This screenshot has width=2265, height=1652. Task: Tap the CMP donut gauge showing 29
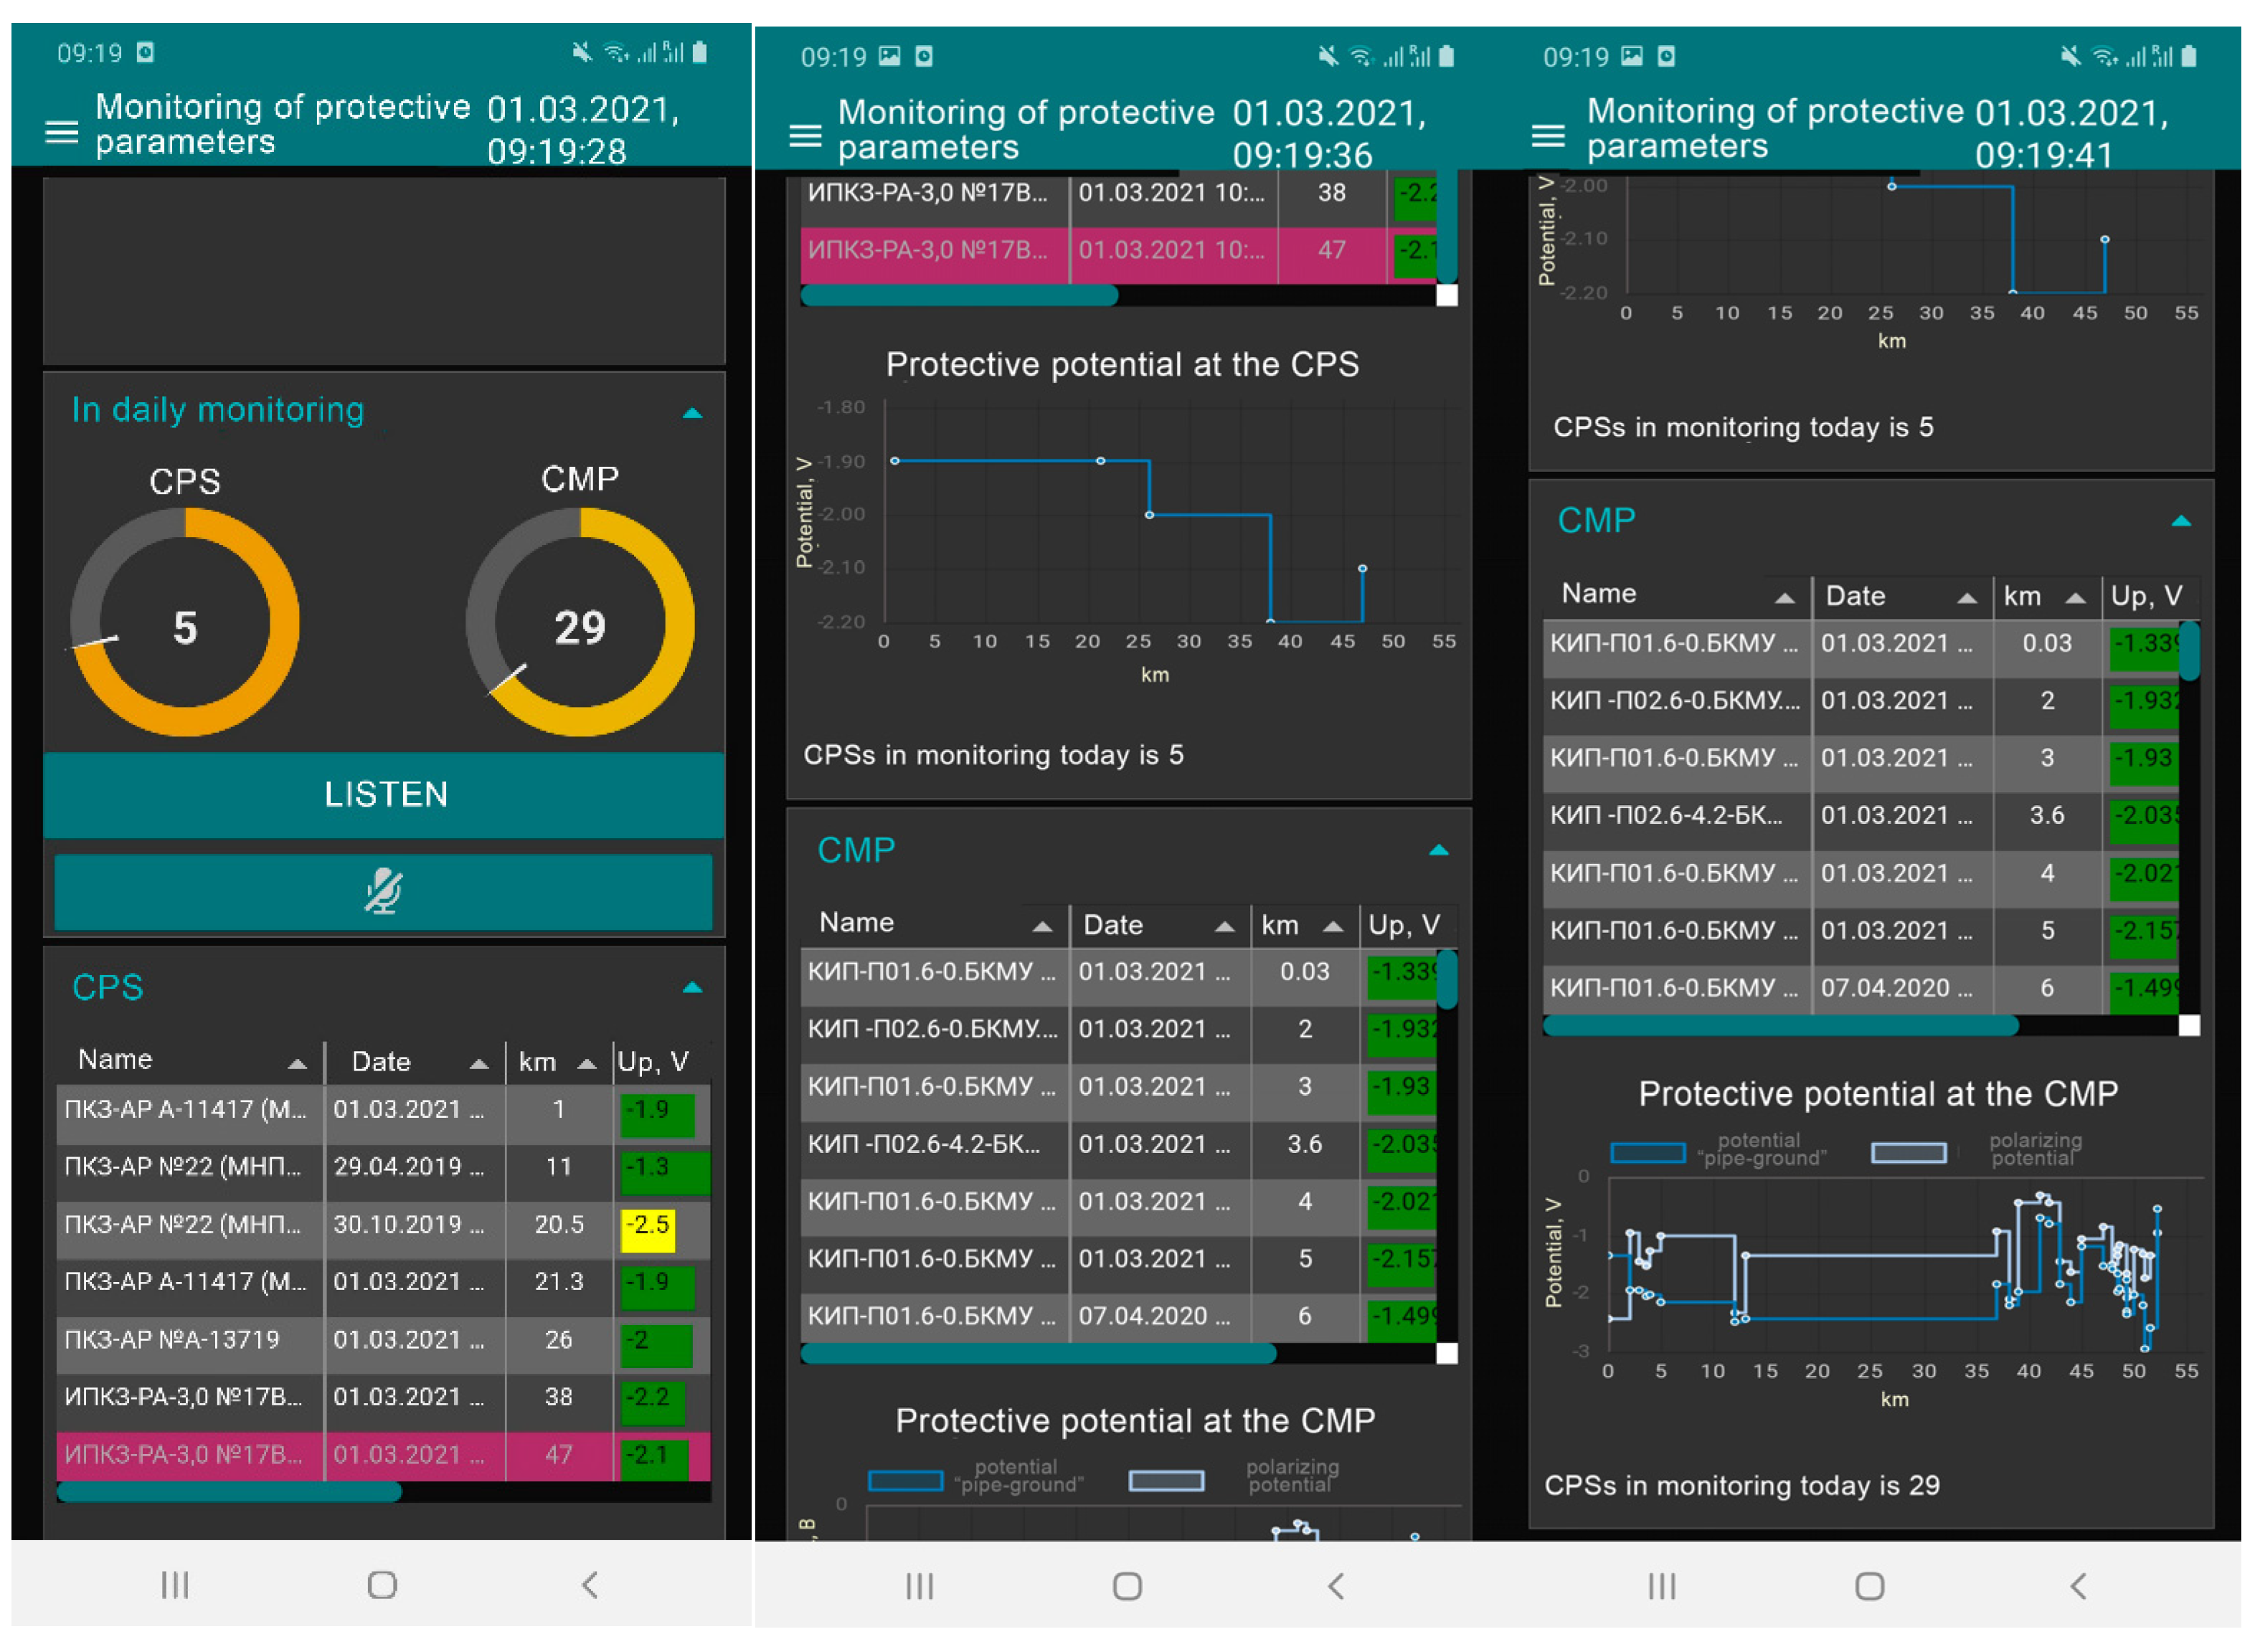580,624
